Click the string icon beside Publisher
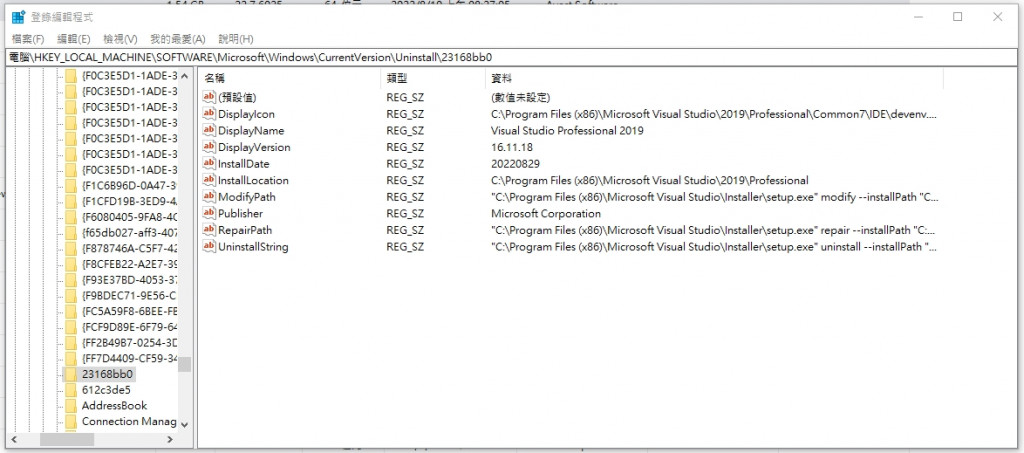Image resolution: width=1024 pixels, height=453 pixels. point(209,213)
